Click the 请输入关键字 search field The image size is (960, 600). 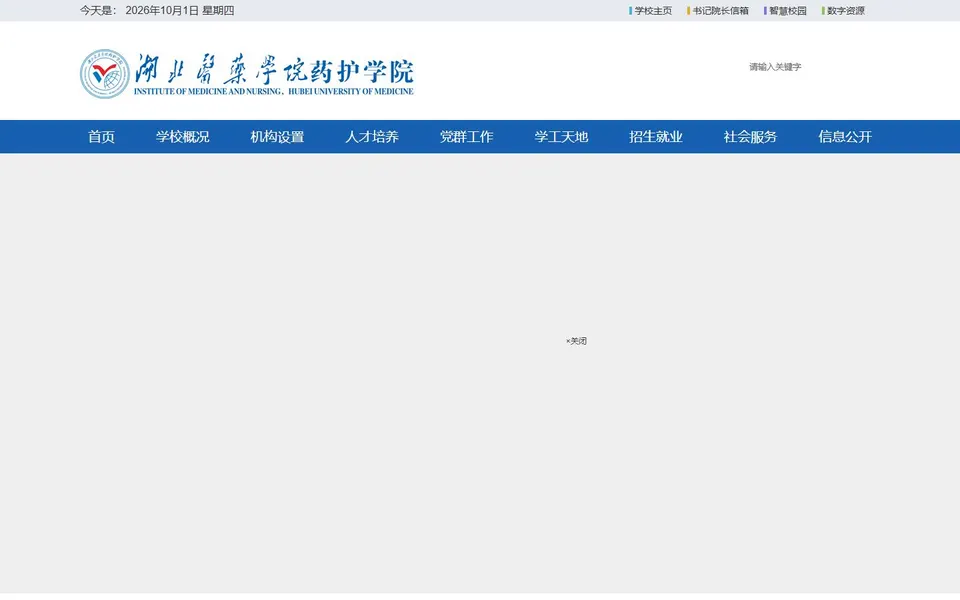(775, 67)
